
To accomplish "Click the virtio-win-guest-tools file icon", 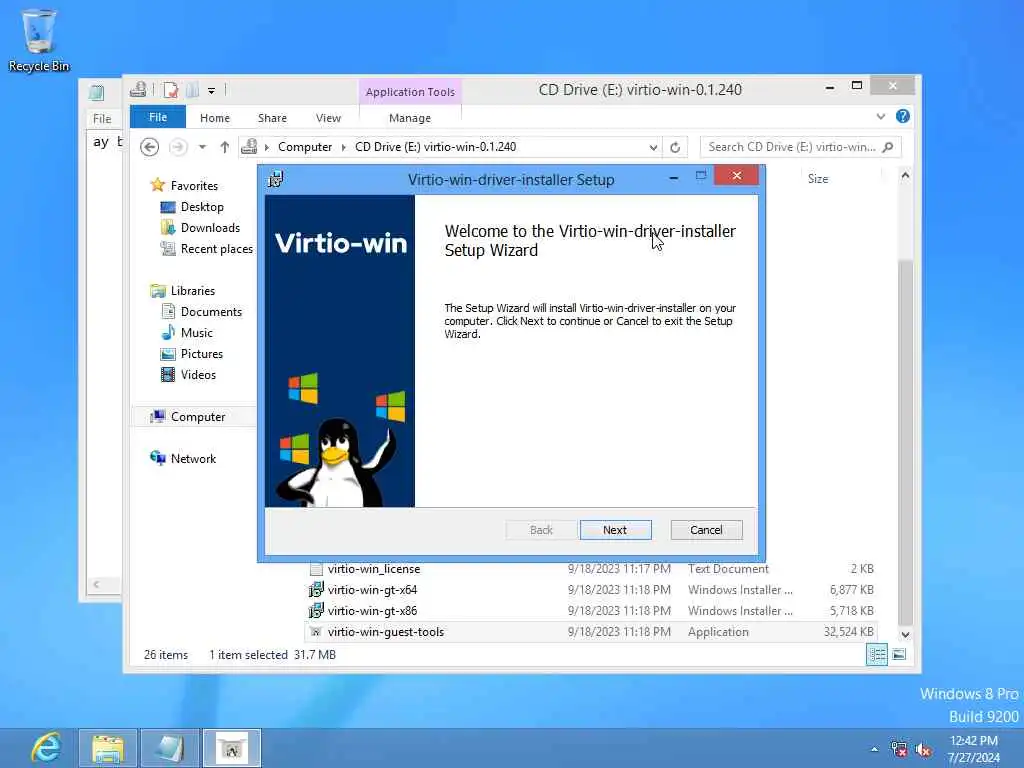I will click(316, 632).
